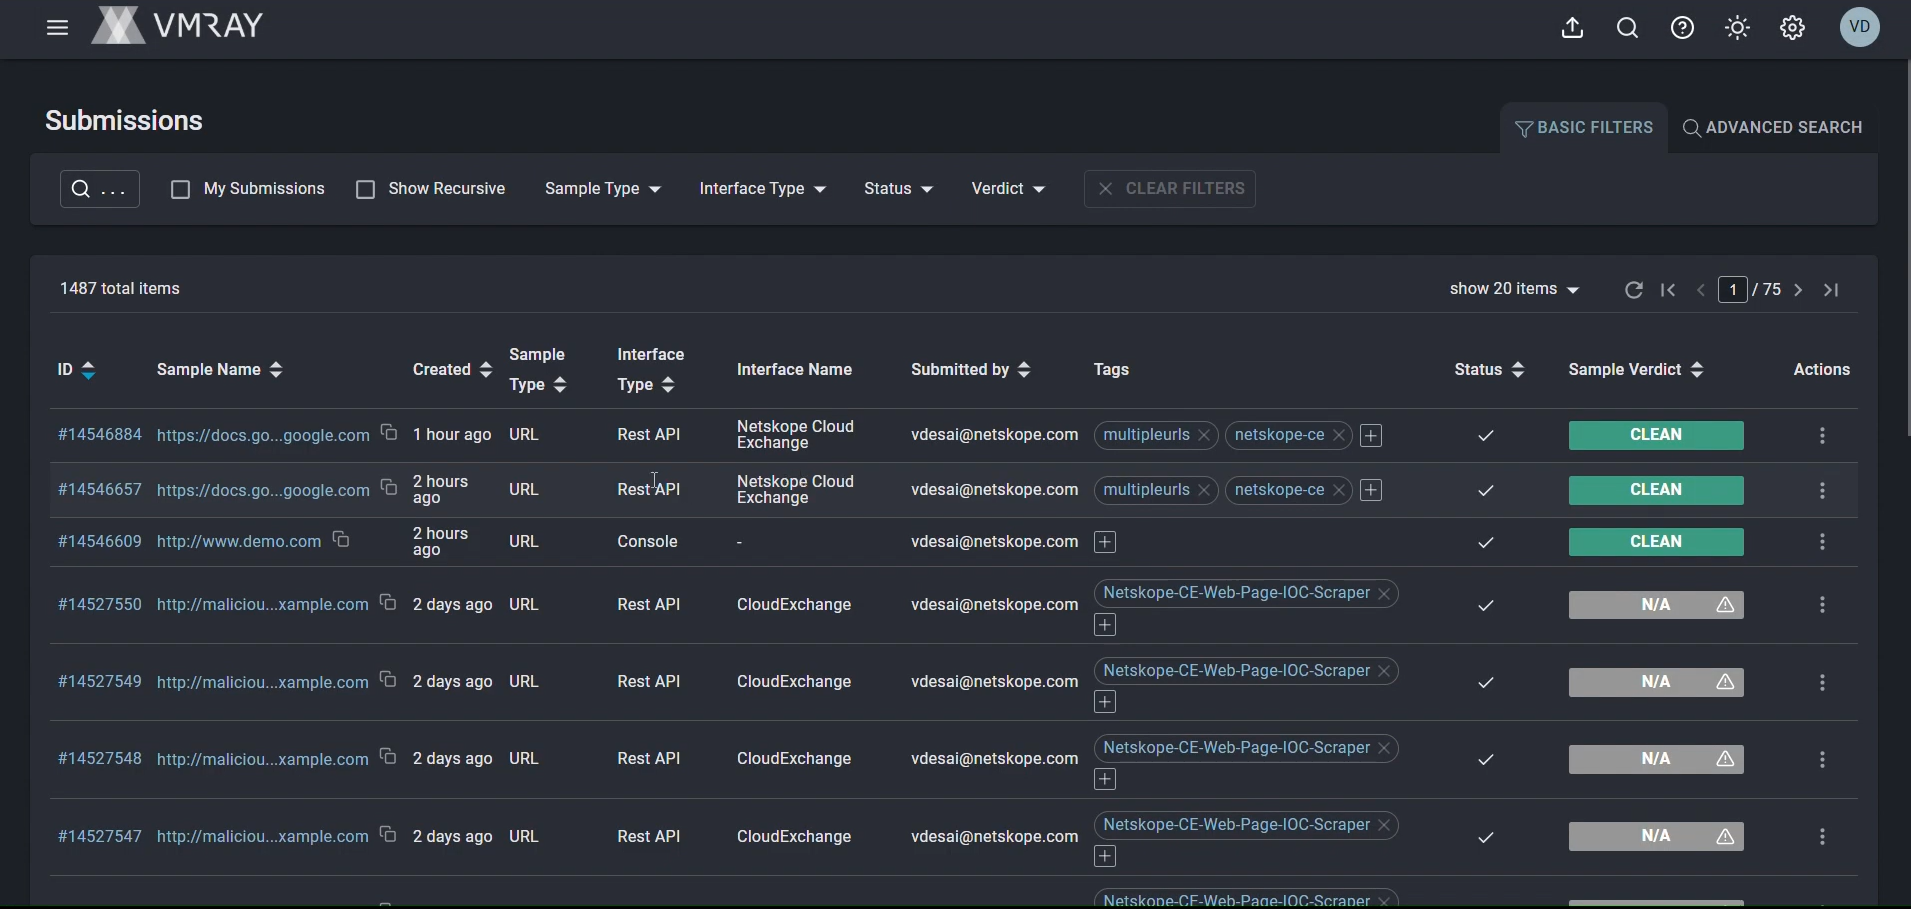Image resolution: width=1911 pixels, height=909 pixels.
Task: Open submission #14527547
Action: click(x=100, y=837)
